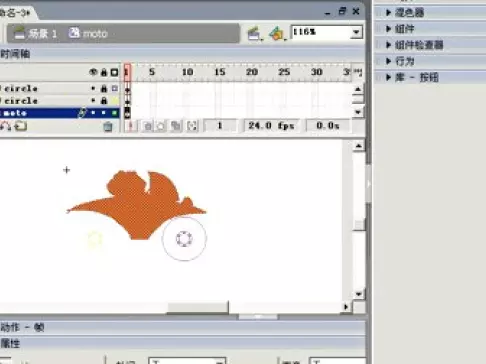Click the edit multiple frames icon
486x364 pixels.
(176, 126)
